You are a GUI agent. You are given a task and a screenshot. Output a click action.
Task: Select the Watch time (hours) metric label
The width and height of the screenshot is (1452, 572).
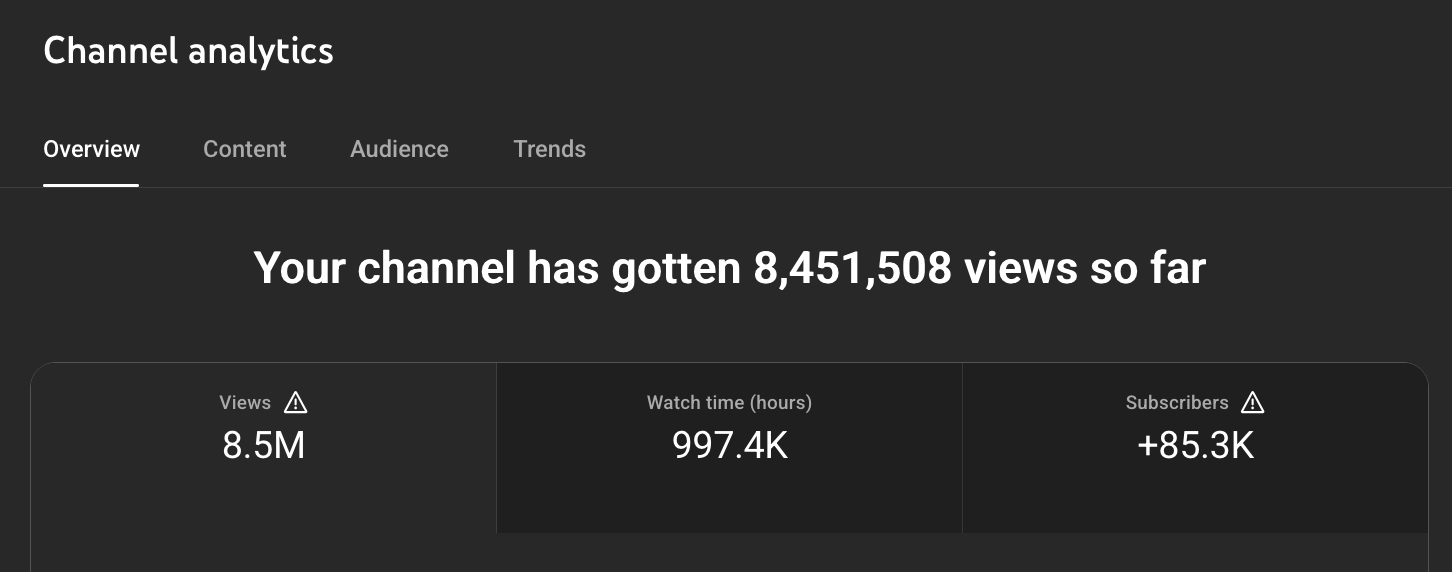[x=729, y=403]
